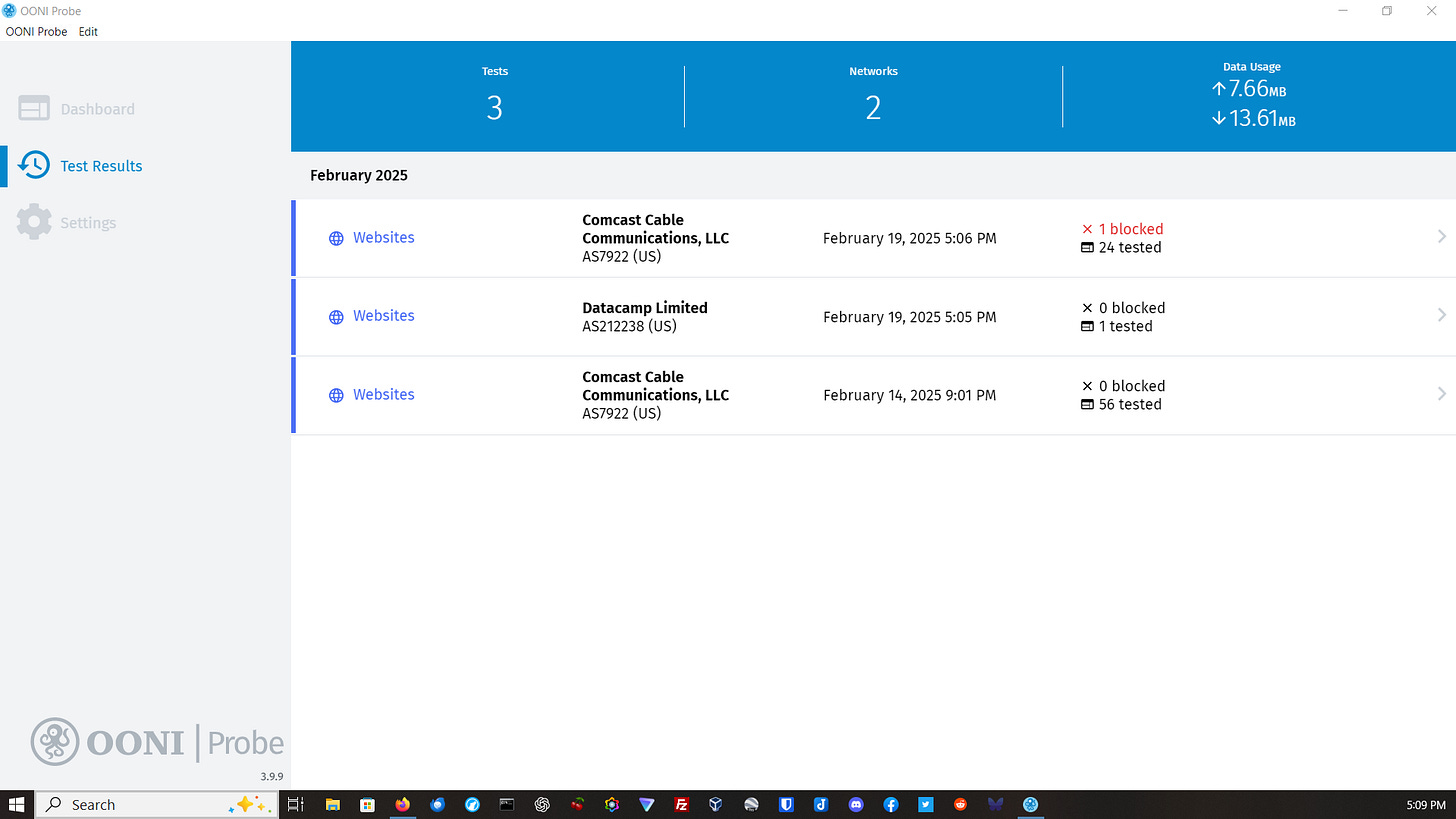Click upload data usage 7.66 MB
This screenshot has height=819, width=1456.
tap(1250, 89)
